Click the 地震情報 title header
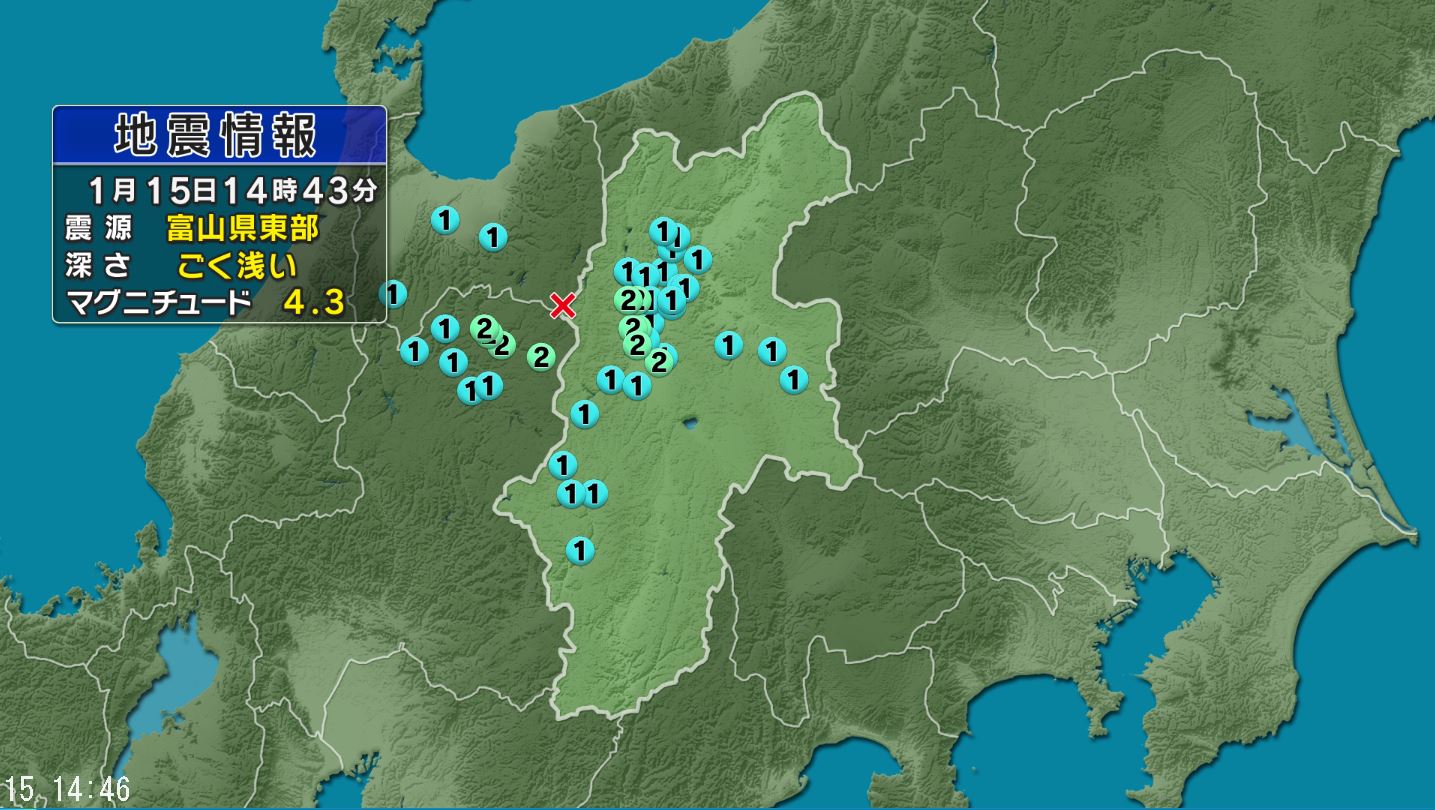Screen dimensions: 1435x810 (219, 134)
